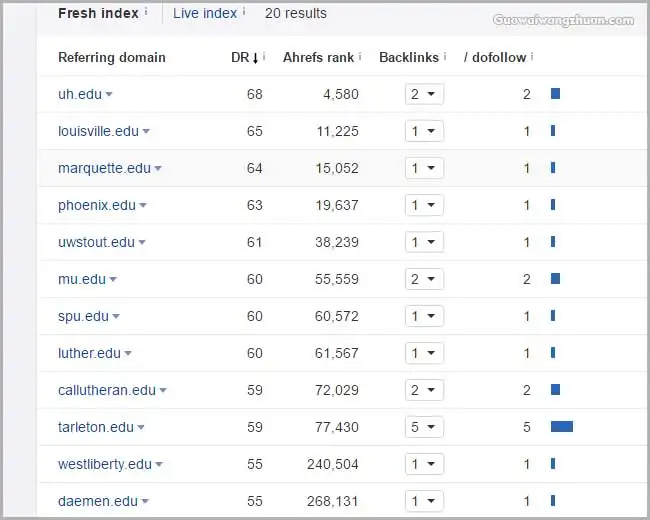Image resolution: width=650 pixels, height=520 pixels.
Task: Open backlinks dropdown for westliberty.edu row
Action: tap(424, 464)
